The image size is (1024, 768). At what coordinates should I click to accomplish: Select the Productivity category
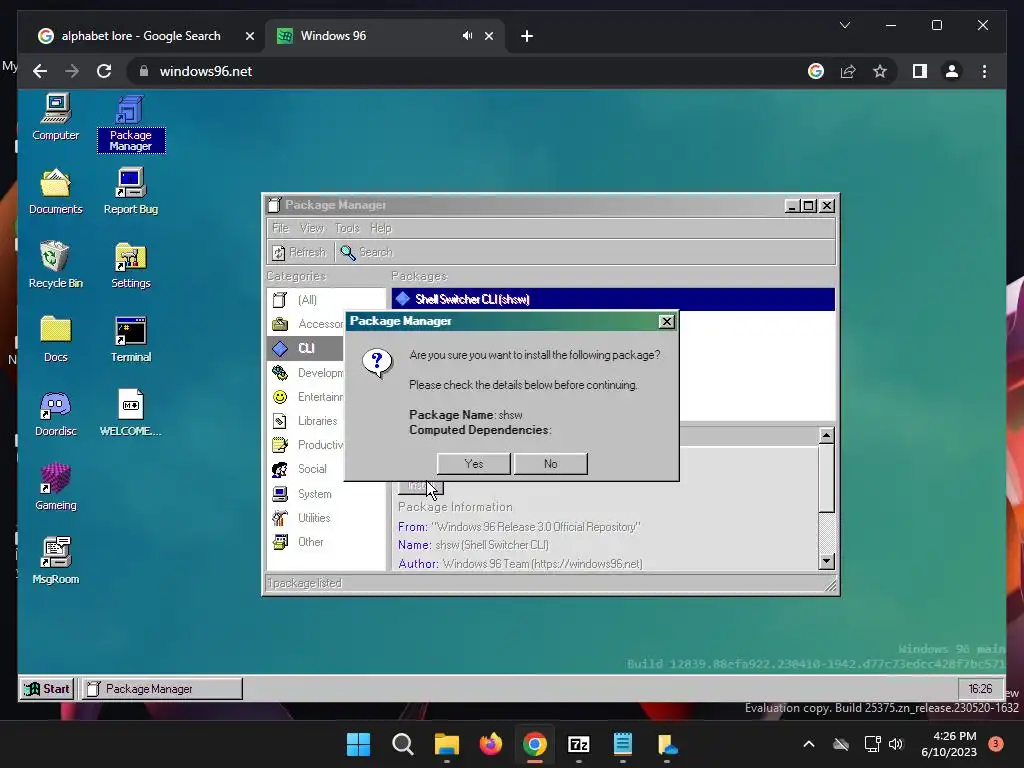tap(305, 445)
